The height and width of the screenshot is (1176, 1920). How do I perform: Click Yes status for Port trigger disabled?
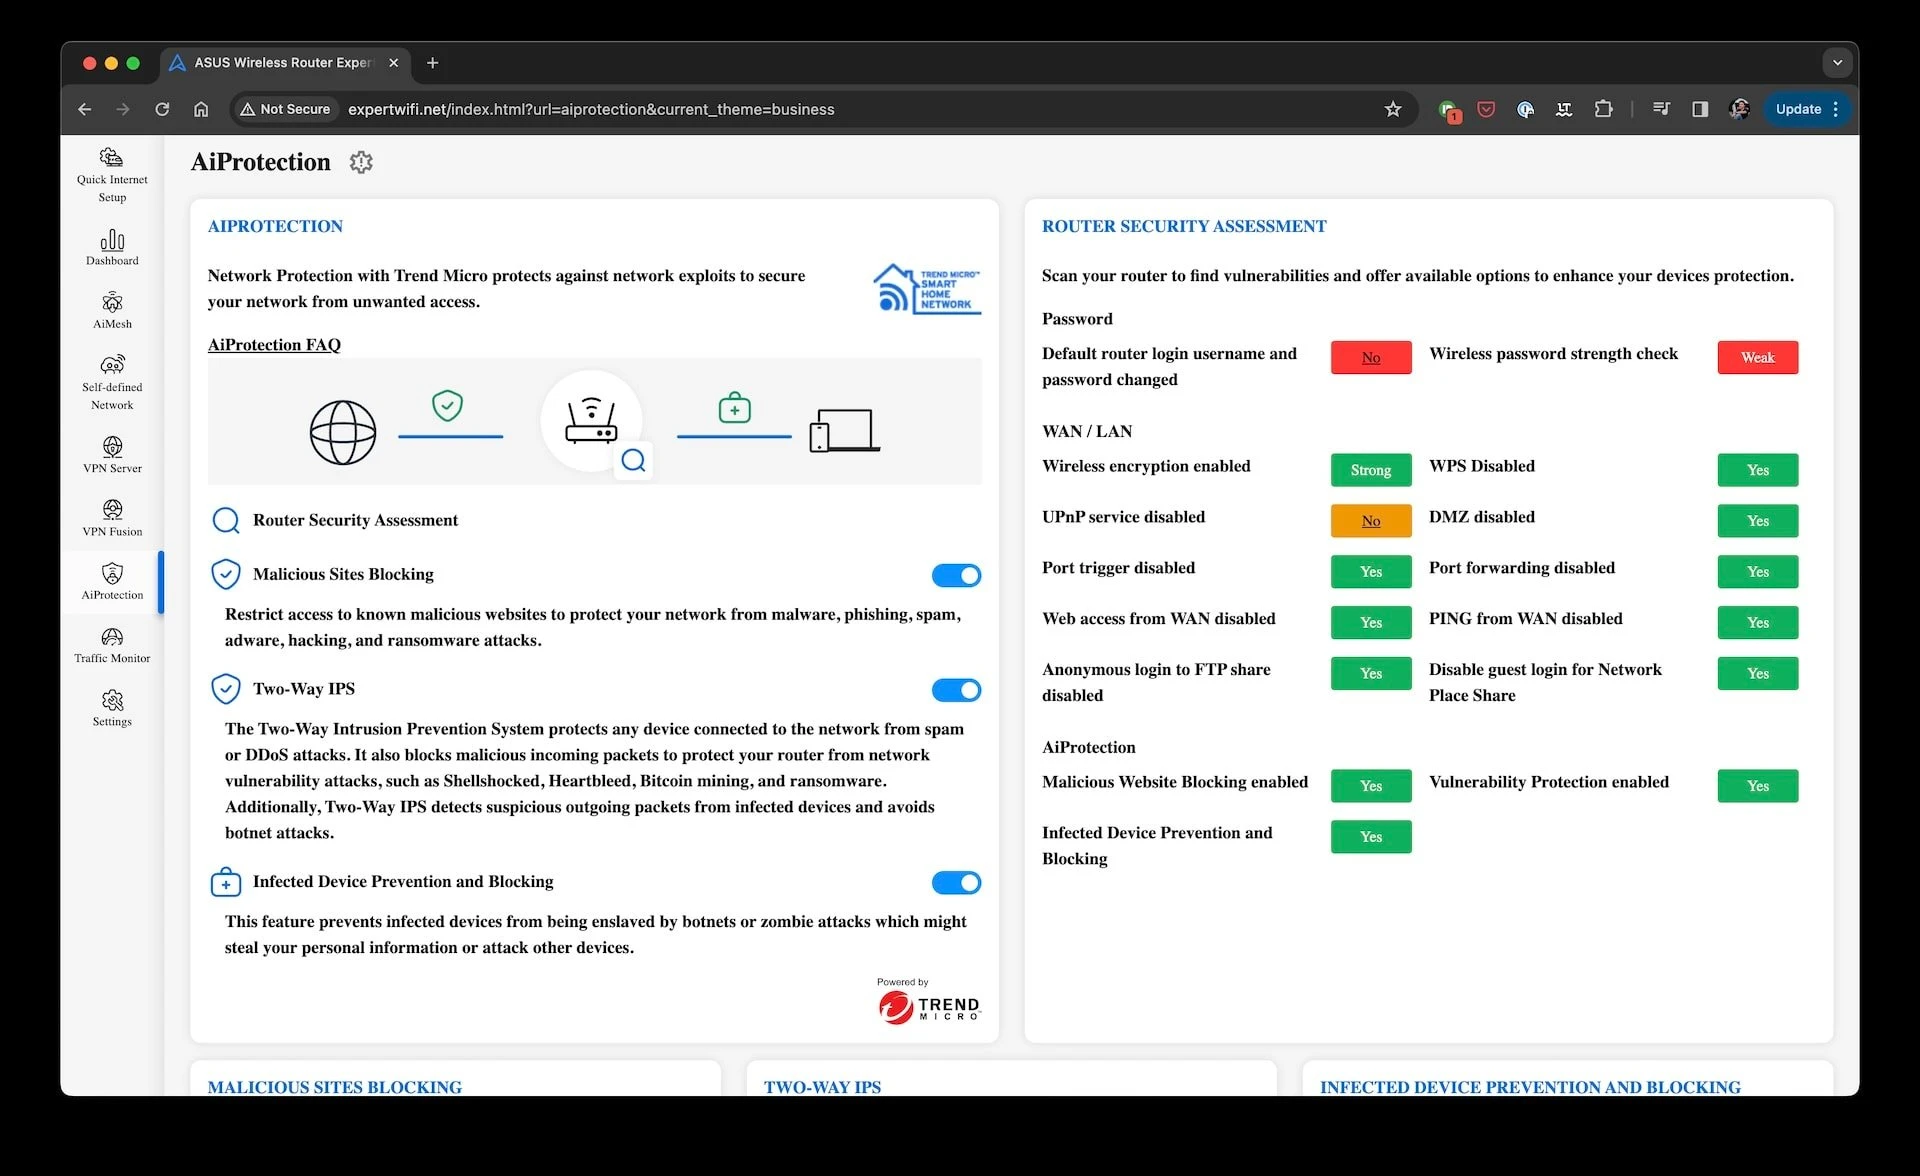point(1371,572)
